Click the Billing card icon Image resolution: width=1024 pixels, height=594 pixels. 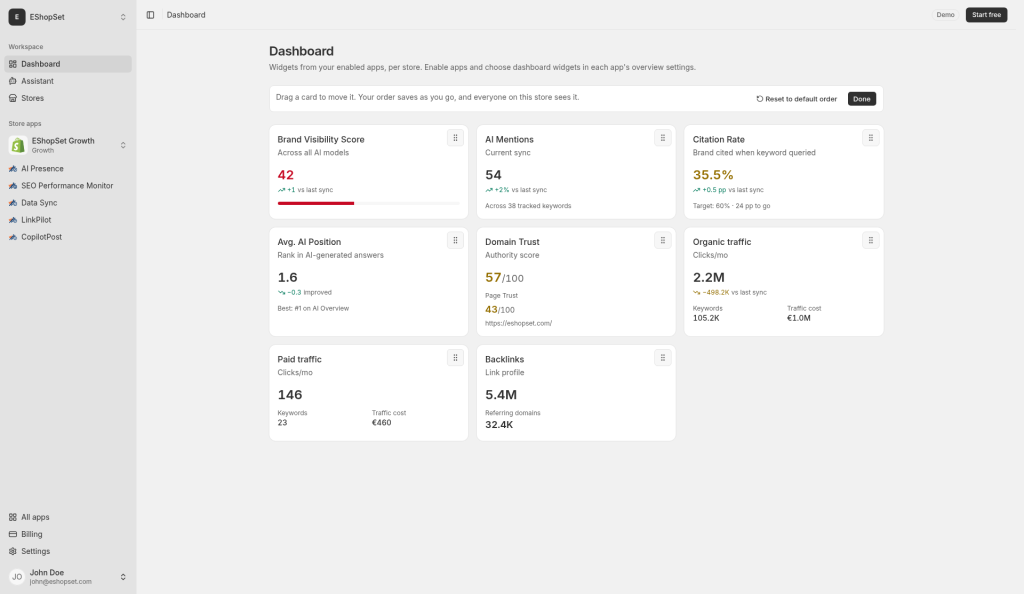tap(12, 534)
